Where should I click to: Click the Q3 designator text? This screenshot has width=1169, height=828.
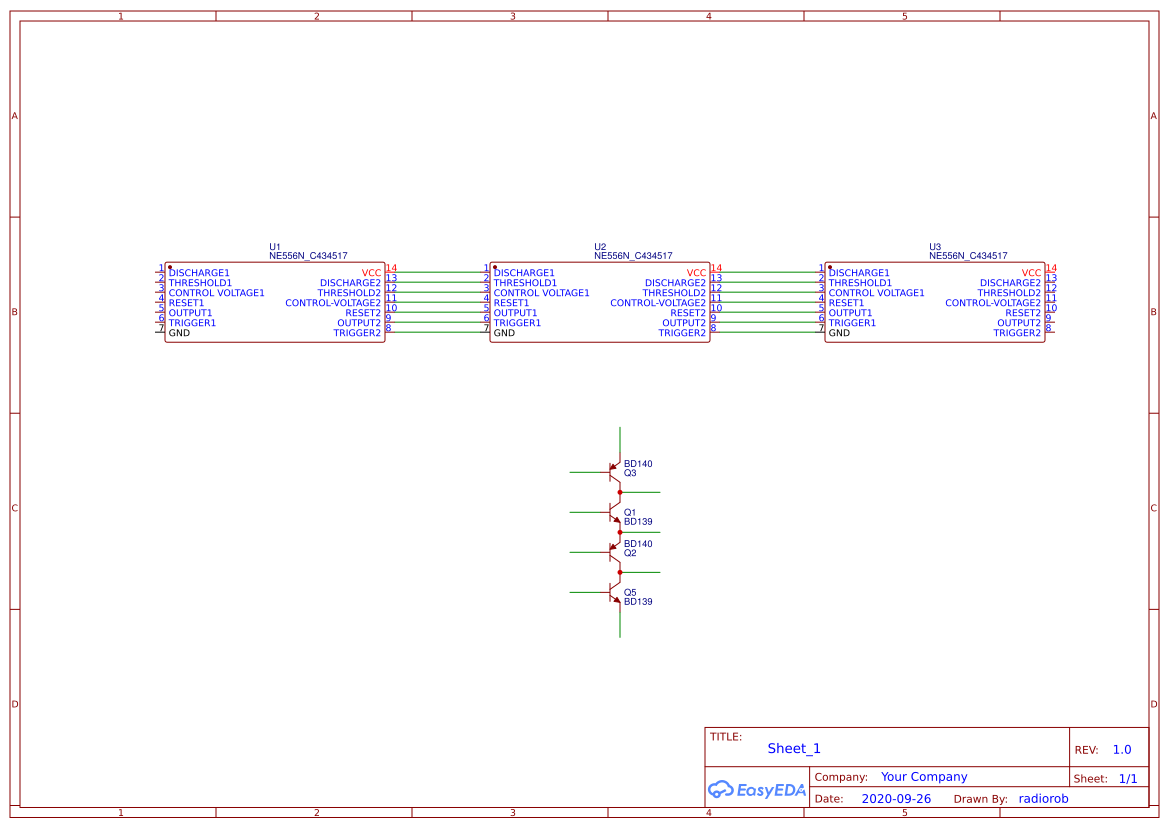[x=630, y=473]
